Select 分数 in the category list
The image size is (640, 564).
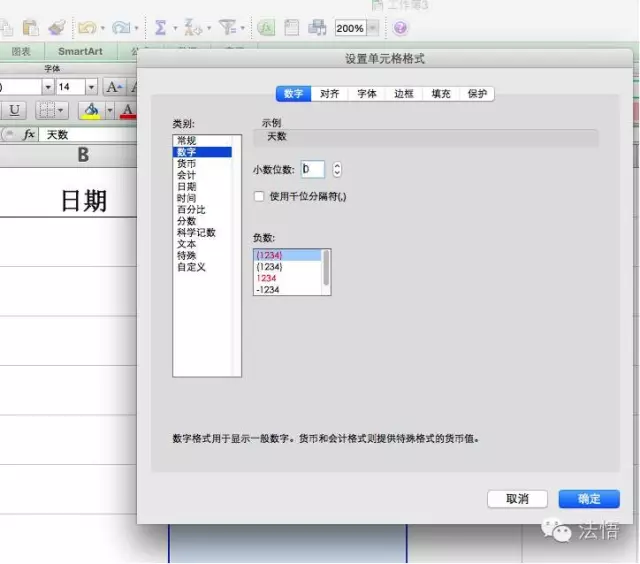click(x=202, y=221)
